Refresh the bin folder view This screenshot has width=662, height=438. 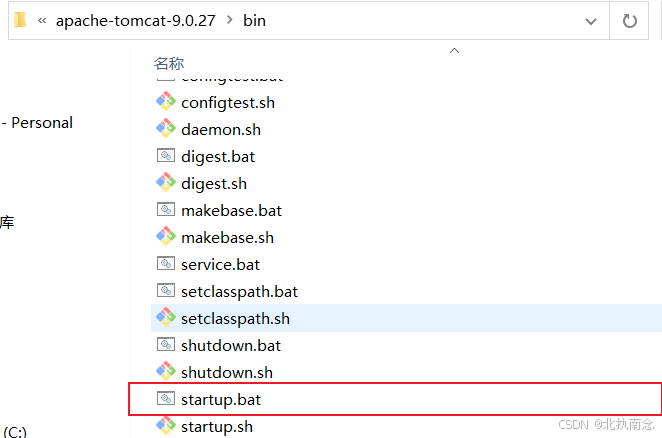tap(629, 21)
